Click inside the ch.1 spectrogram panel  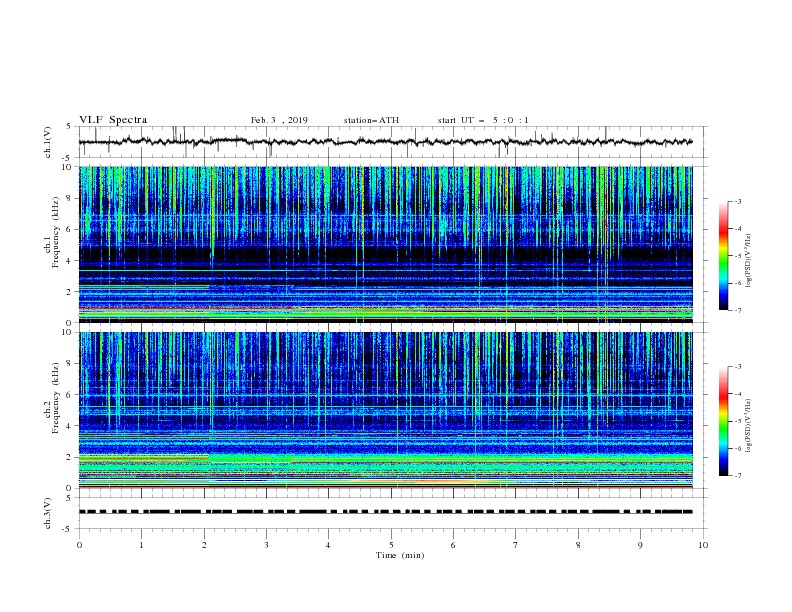click(385, 244)
